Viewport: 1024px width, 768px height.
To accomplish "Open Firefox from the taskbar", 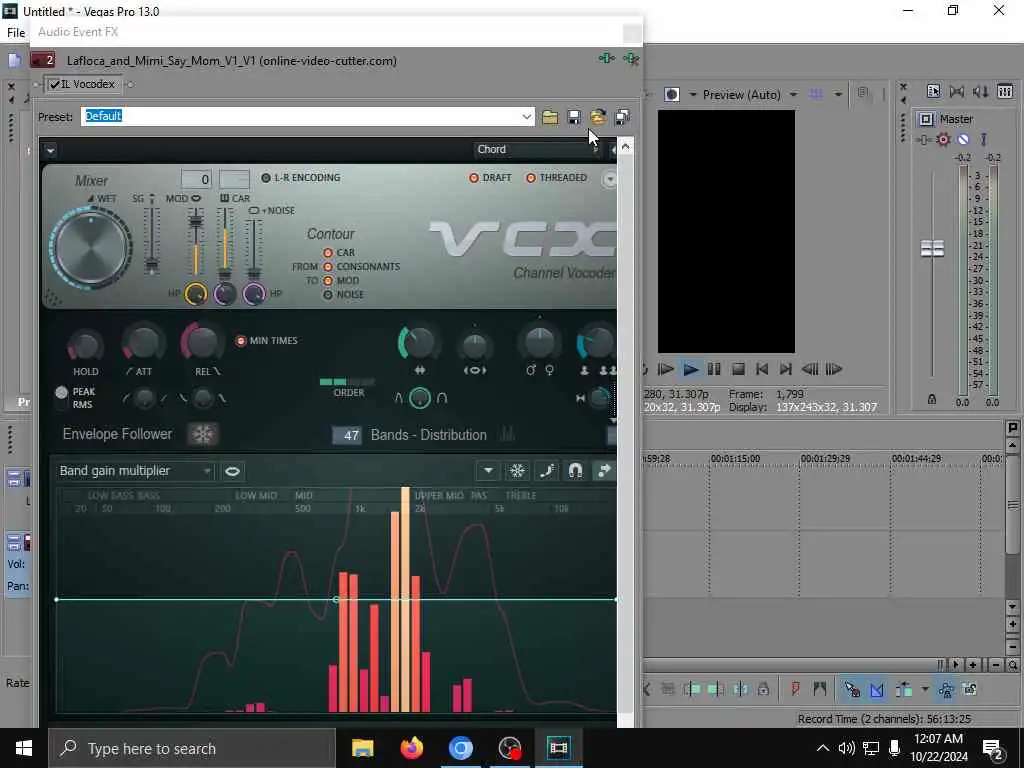I will (x=411, y=748).
